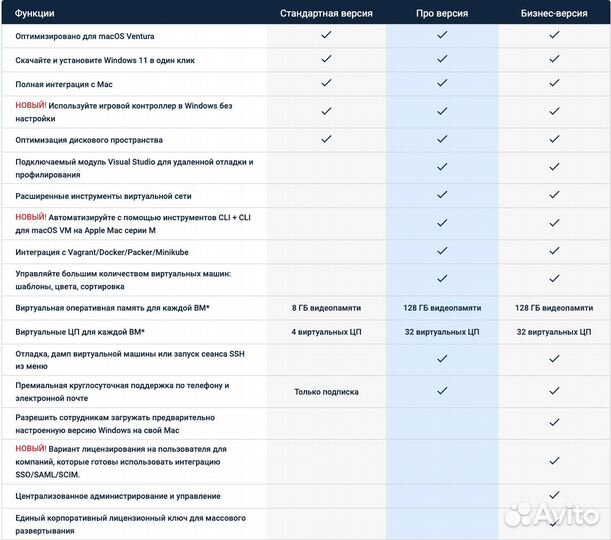
Task: Select the 'Бизнес-версия' column header
Action: tap(556, 13)
